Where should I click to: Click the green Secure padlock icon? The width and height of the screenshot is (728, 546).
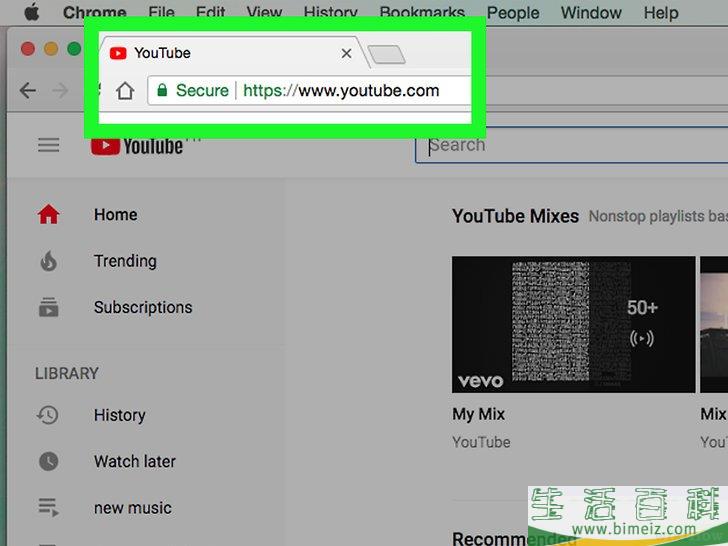click(162, 90)
